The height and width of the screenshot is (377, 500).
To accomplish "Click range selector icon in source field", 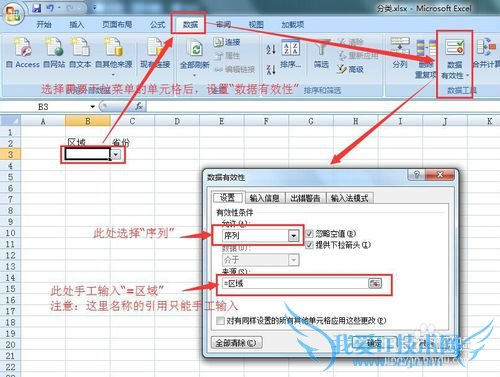I will click(x=375, y=284).
